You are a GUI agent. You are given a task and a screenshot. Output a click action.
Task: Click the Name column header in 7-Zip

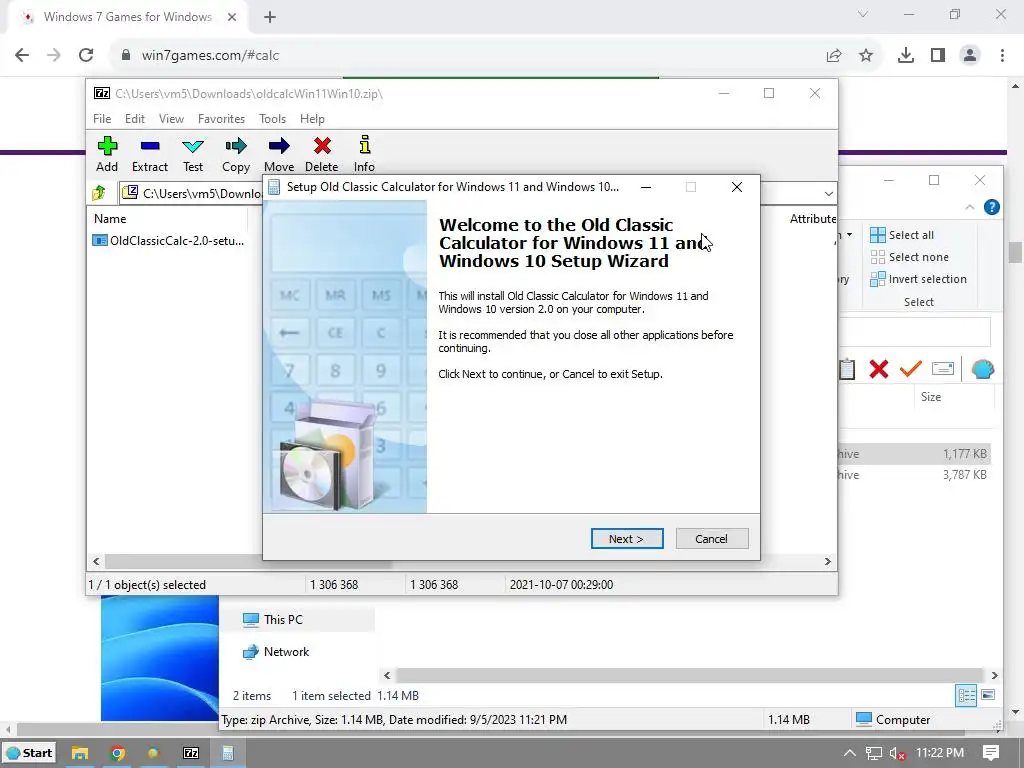tap(110, 219)
